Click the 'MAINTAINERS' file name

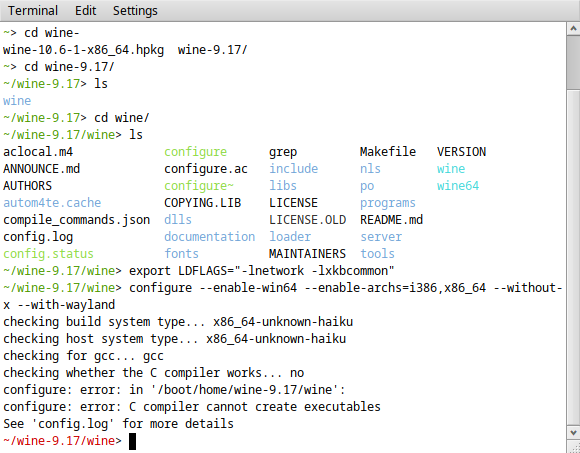(307, 254)
